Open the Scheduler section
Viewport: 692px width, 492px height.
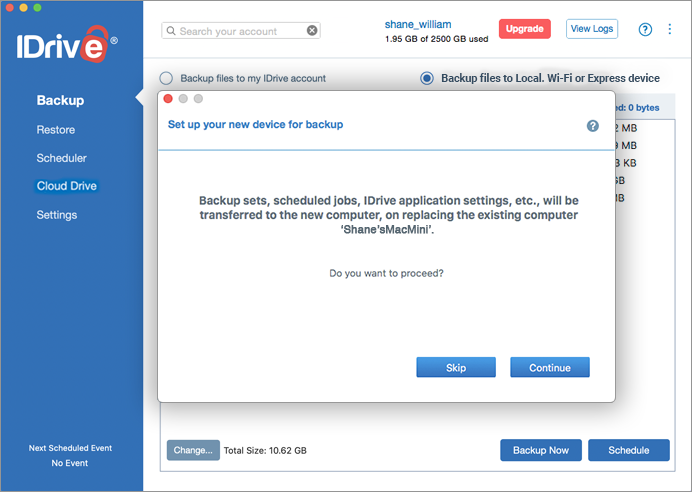(x=61, y=158)
